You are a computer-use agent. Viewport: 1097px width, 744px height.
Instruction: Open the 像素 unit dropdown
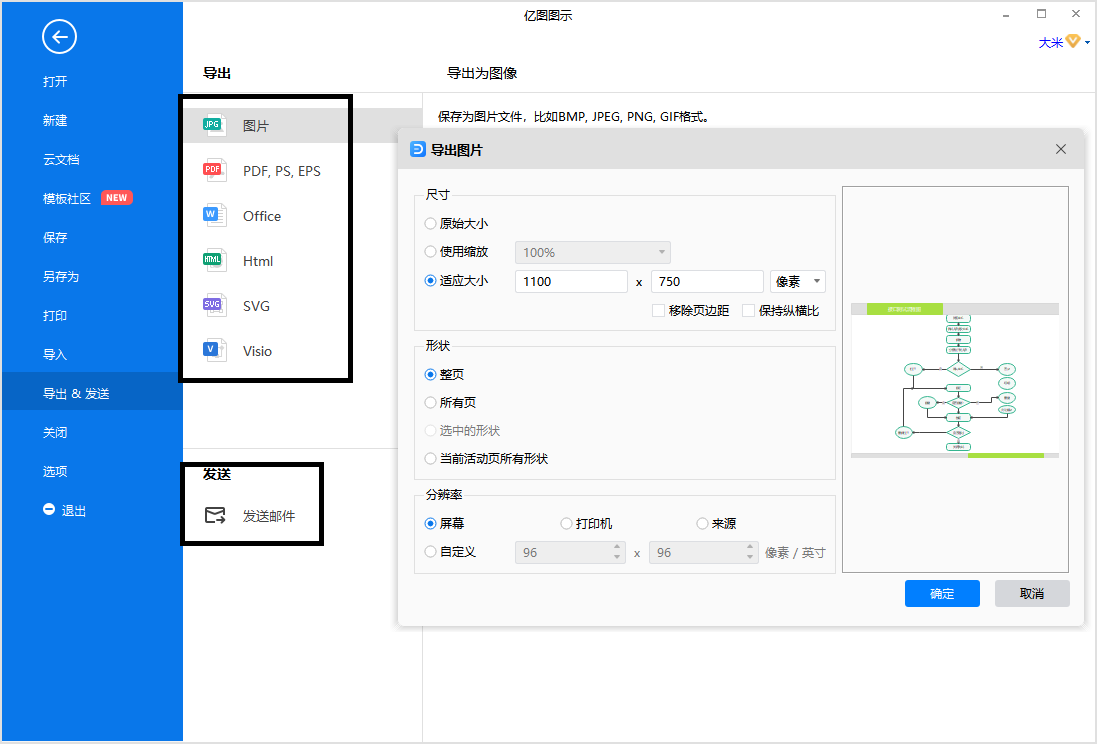[x=798, y=281]
